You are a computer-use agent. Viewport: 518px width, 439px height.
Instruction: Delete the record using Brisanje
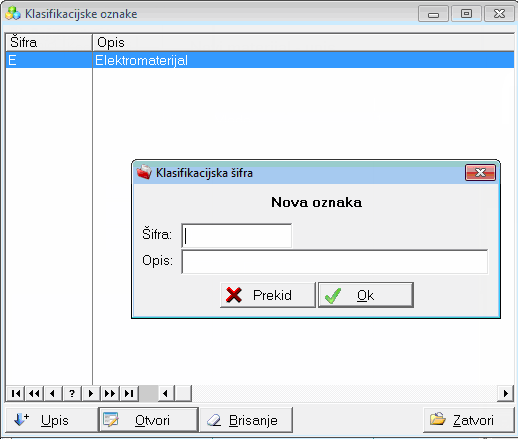point(246,420)
